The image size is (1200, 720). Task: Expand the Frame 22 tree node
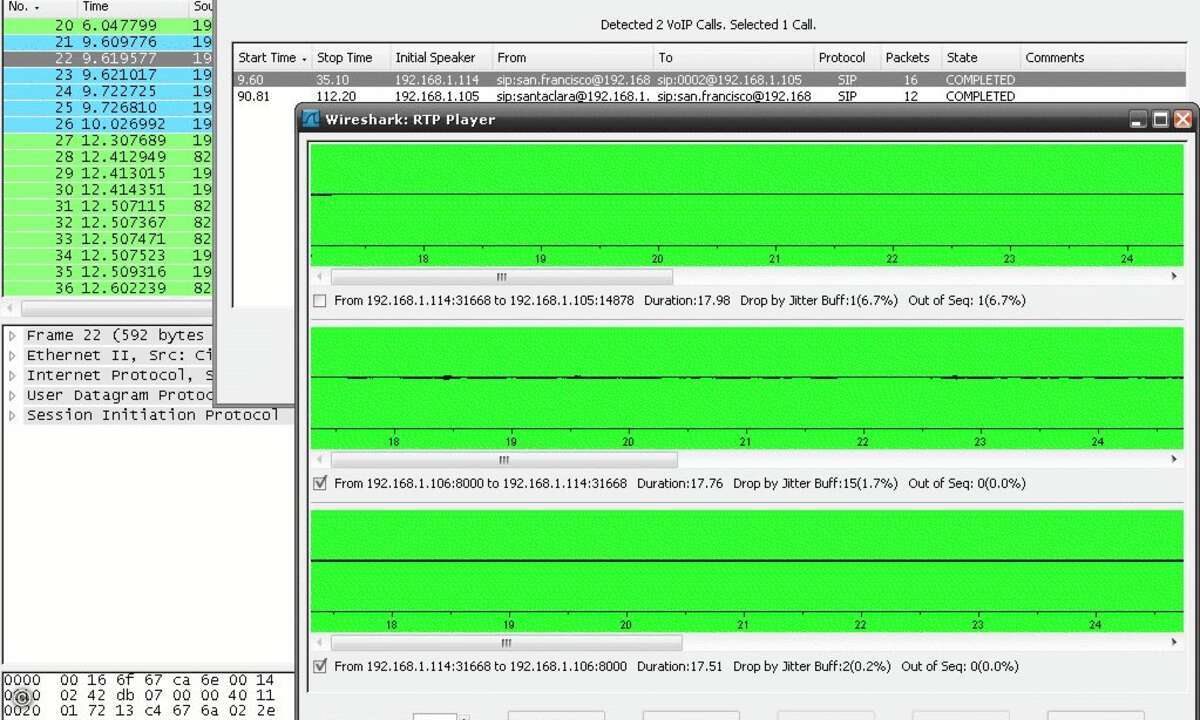pos(12,336)
